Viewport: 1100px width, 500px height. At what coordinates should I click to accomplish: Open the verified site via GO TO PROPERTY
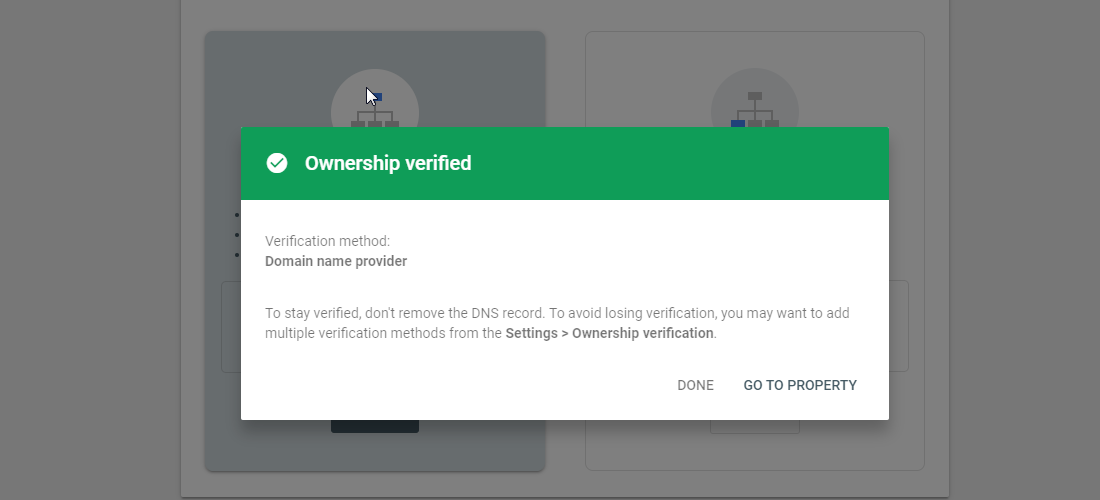(x=800, y=385)
